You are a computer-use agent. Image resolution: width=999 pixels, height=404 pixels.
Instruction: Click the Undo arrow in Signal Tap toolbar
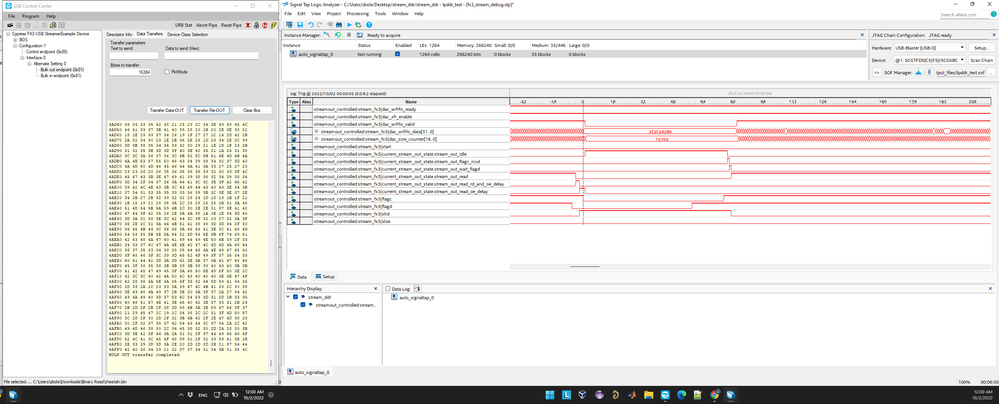[311, 24]
